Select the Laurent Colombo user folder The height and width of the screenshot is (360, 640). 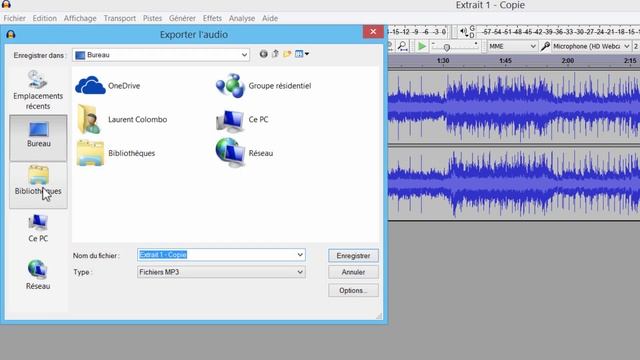pyautogui.click(x=122, y=119)
